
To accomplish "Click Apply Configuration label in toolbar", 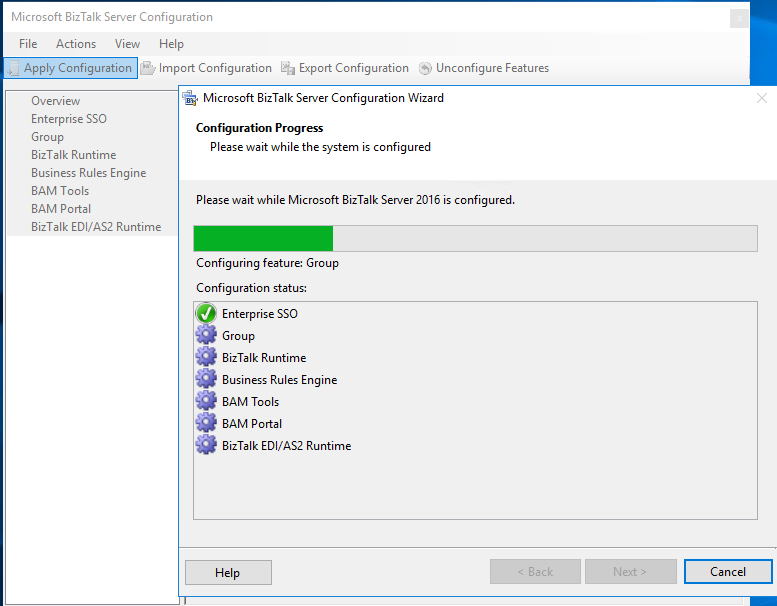I will (78, 68).
